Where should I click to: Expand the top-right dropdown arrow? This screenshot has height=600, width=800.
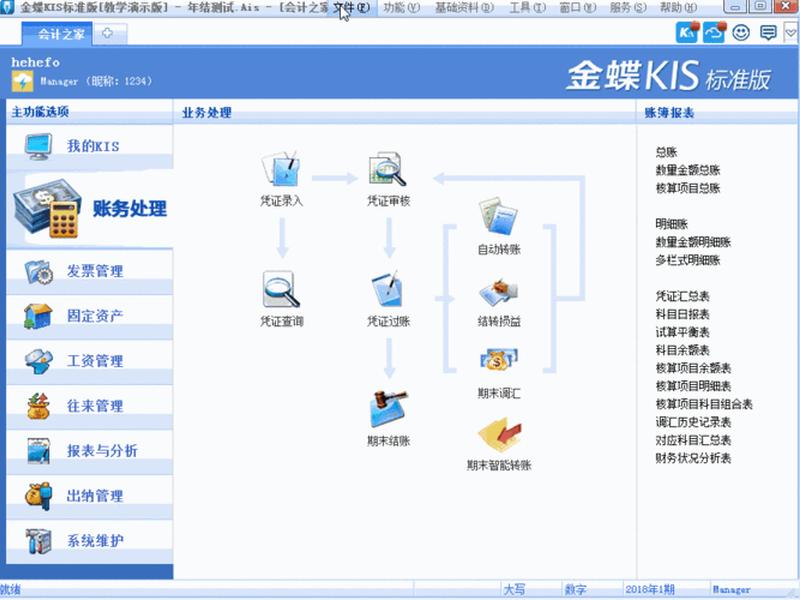(791, 33)
